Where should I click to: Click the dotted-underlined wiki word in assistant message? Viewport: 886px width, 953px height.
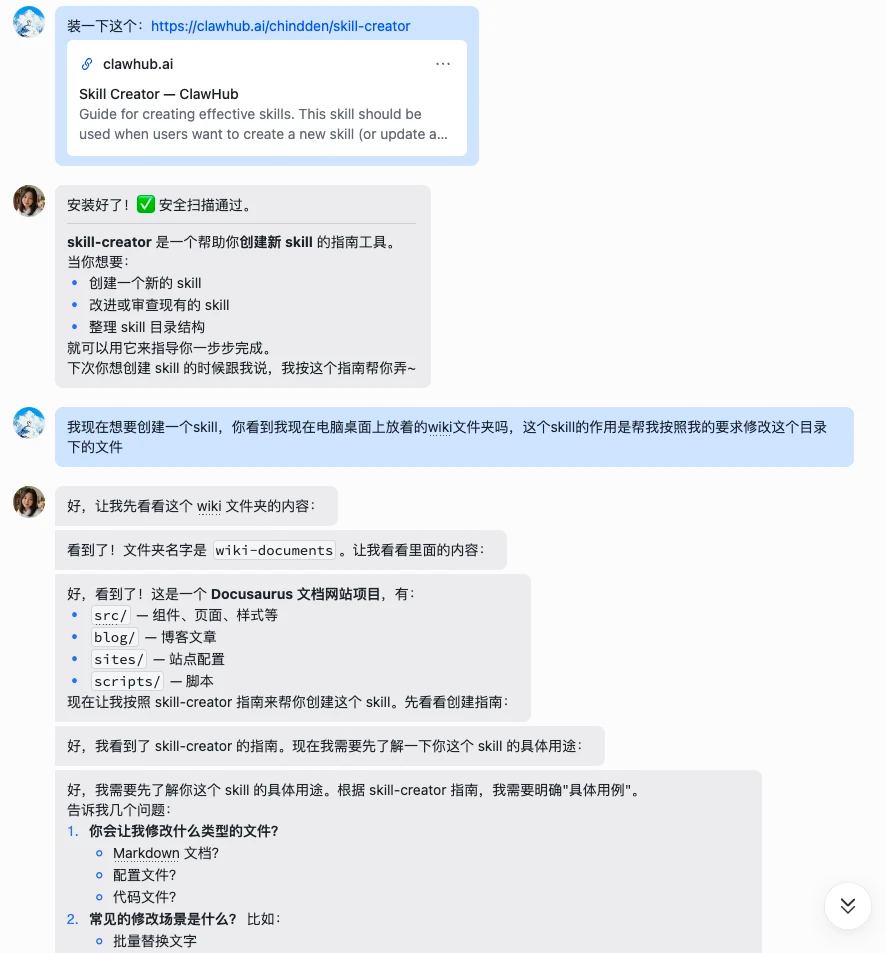coord(209,506)
